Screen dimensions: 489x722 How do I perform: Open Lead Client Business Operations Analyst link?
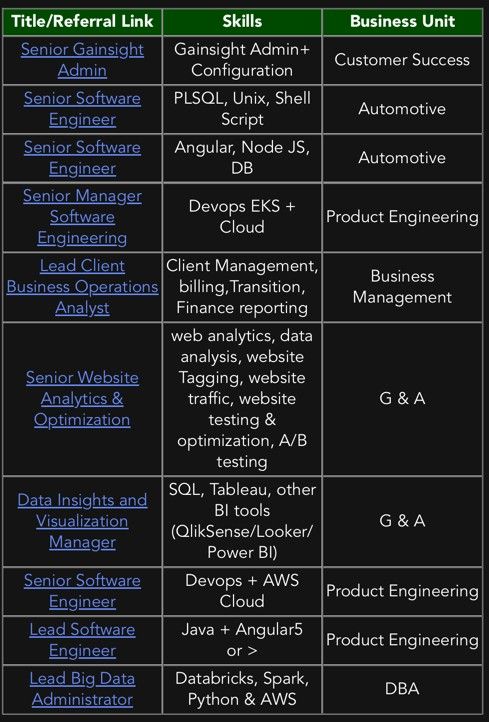coord(82,287)
